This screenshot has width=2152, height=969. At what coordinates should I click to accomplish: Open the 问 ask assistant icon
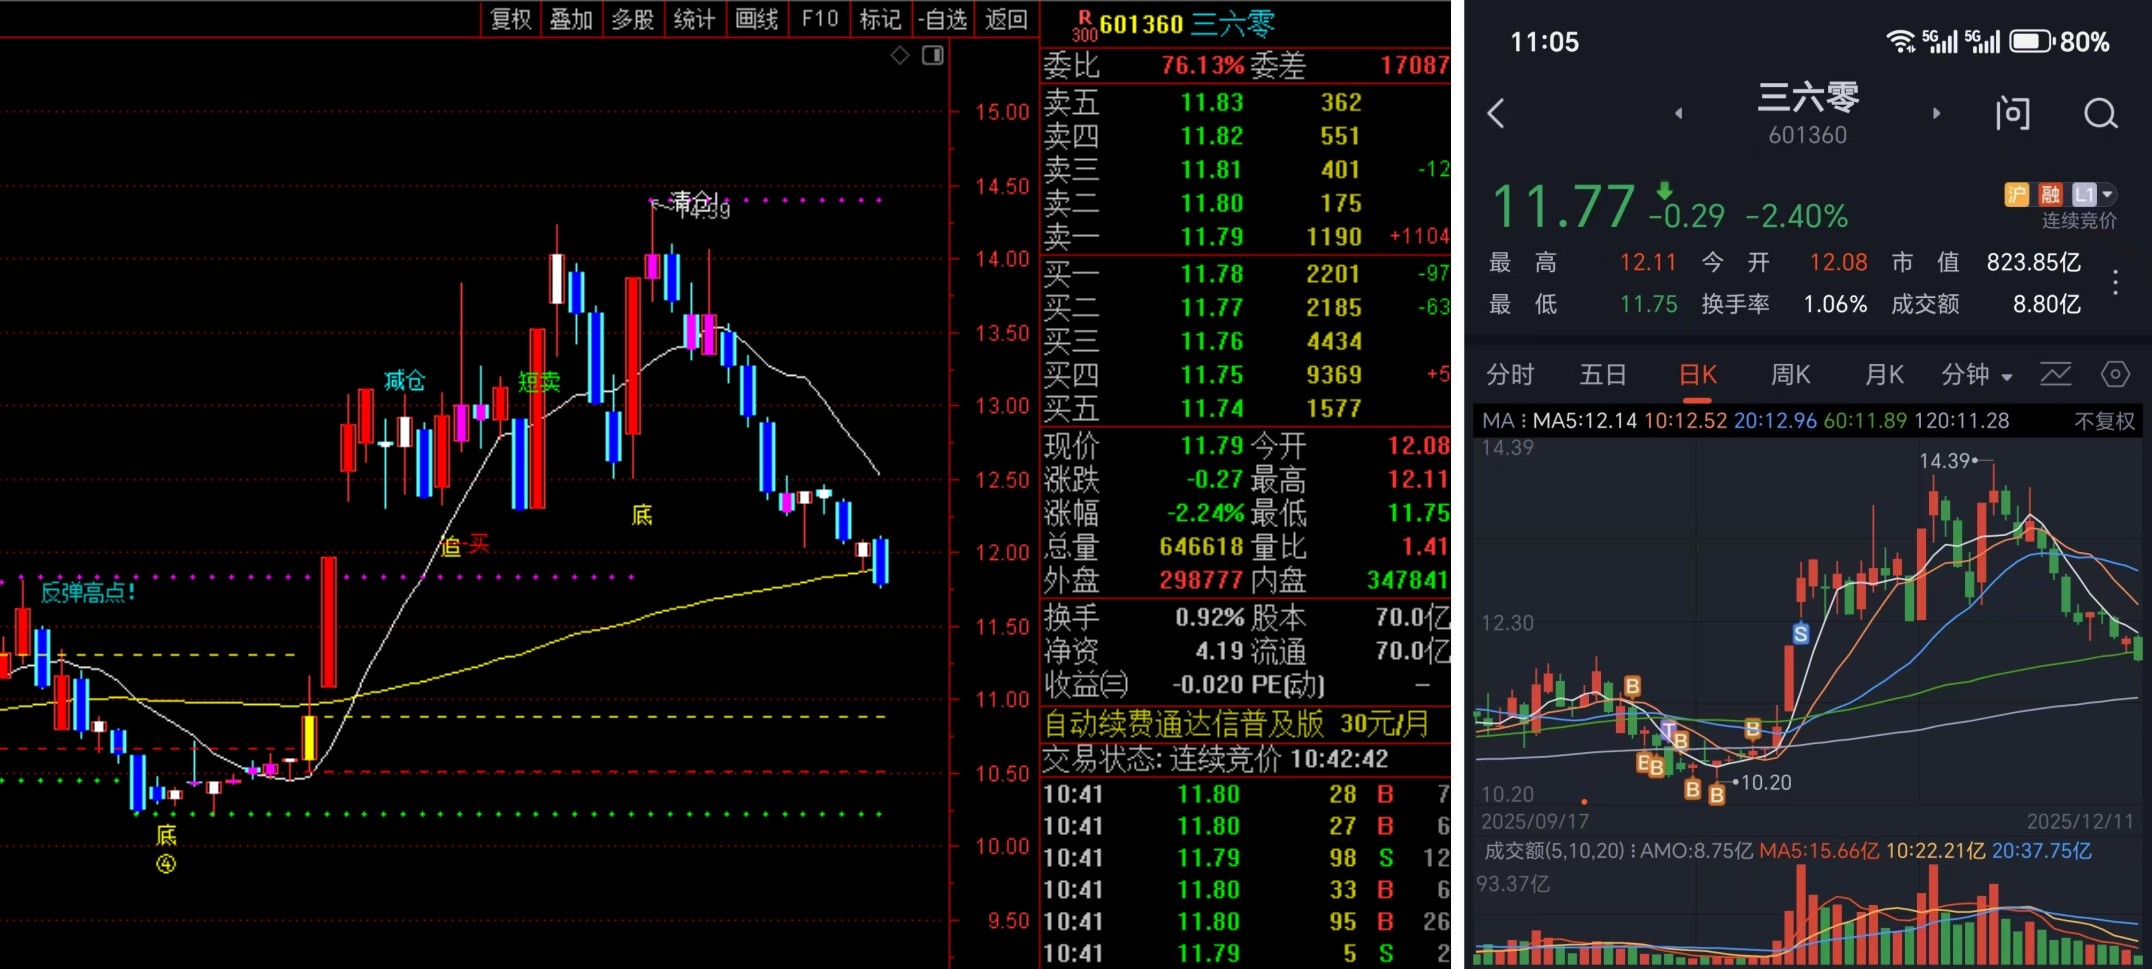click(2013, 114)
